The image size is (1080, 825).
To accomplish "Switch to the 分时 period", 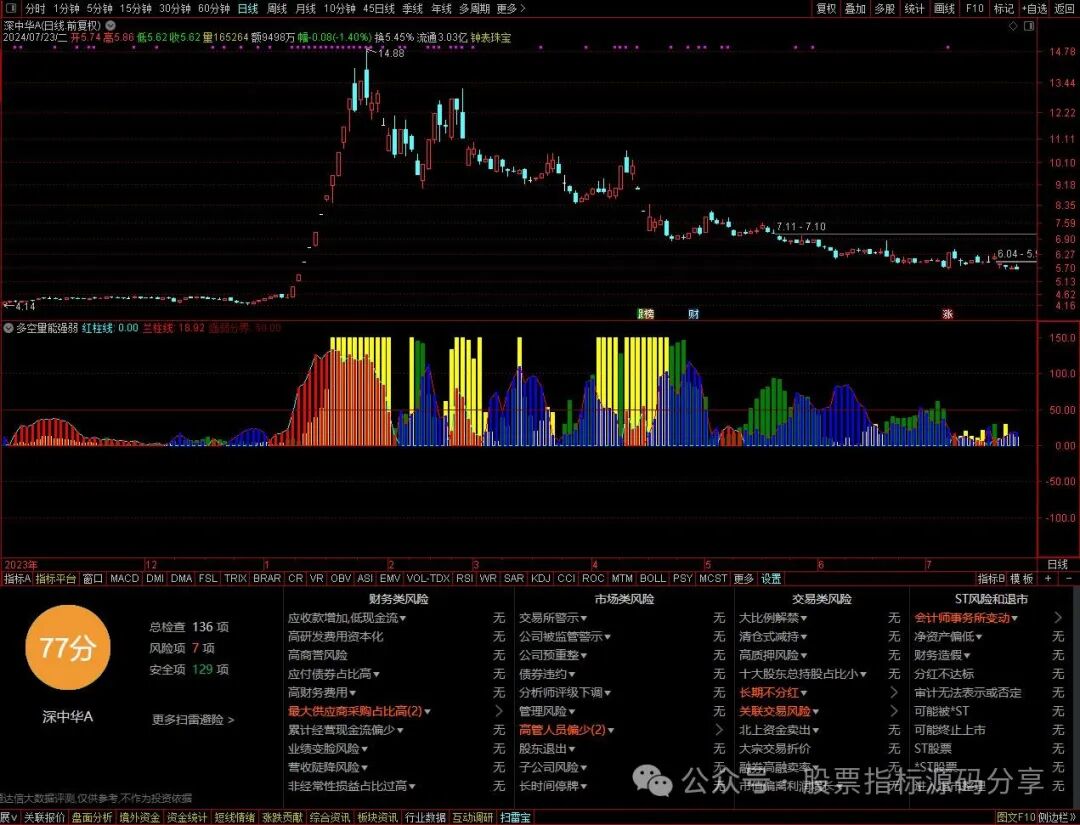I will (35, 8).
